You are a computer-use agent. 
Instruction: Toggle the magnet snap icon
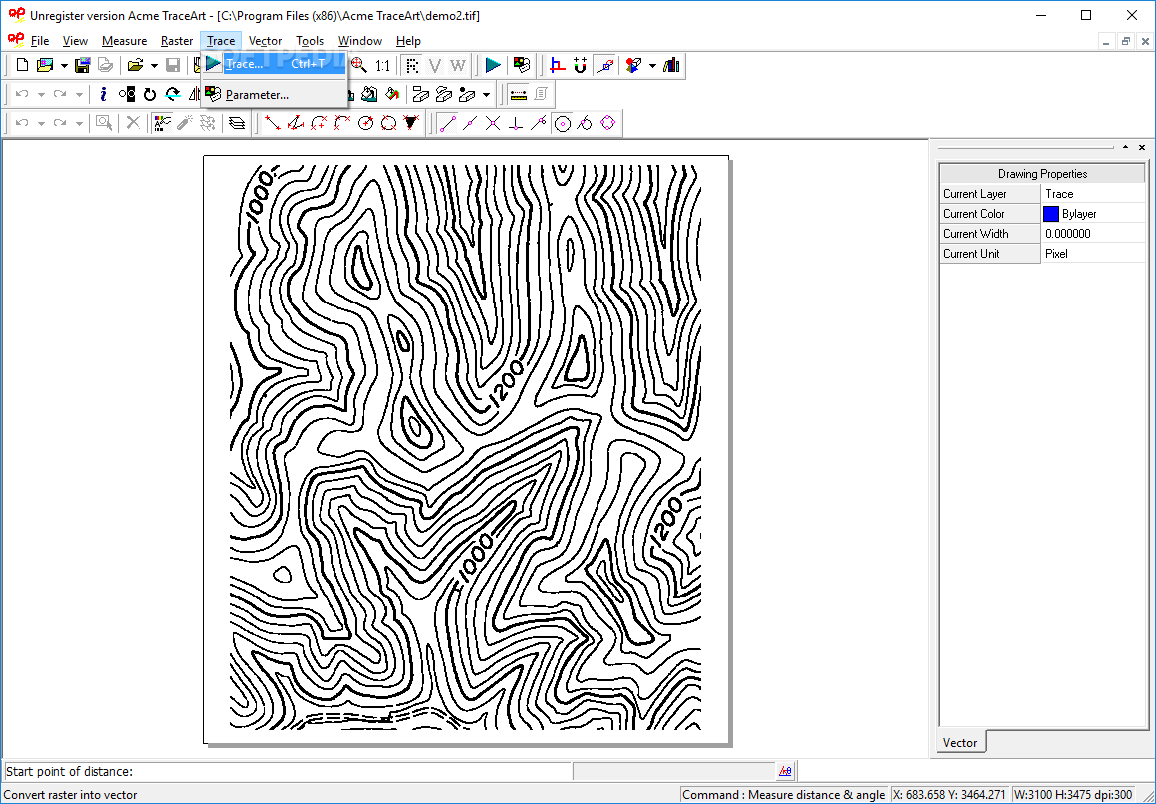tap(581, 66)
